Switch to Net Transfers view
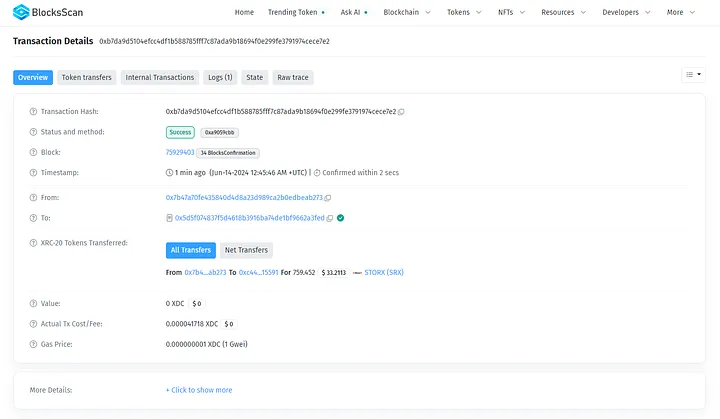Screen dimensions: 720x419 tap(245, 250)
